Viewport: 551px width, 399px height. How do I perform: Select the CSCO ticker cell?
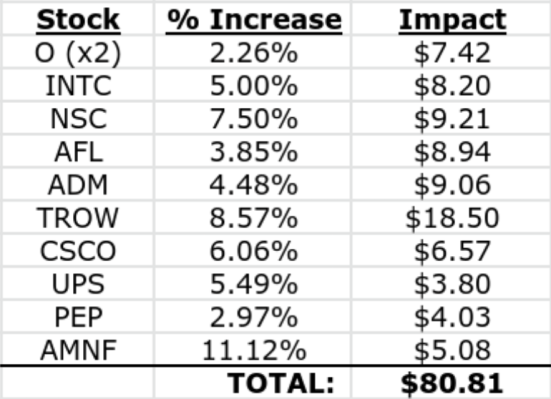78,251
